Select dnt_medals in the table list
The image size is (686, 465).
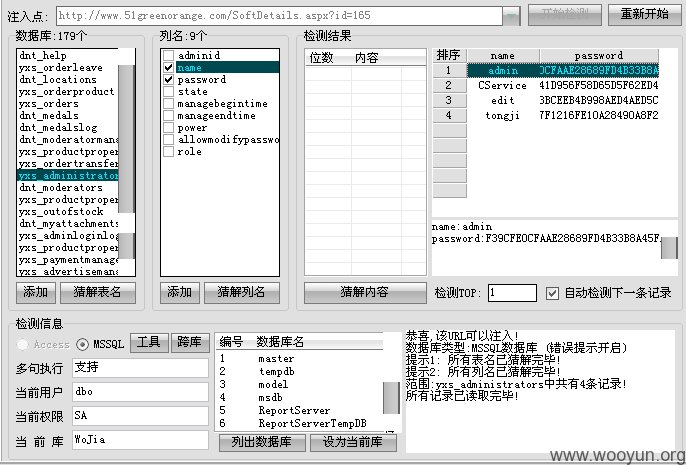coord(68,115)
